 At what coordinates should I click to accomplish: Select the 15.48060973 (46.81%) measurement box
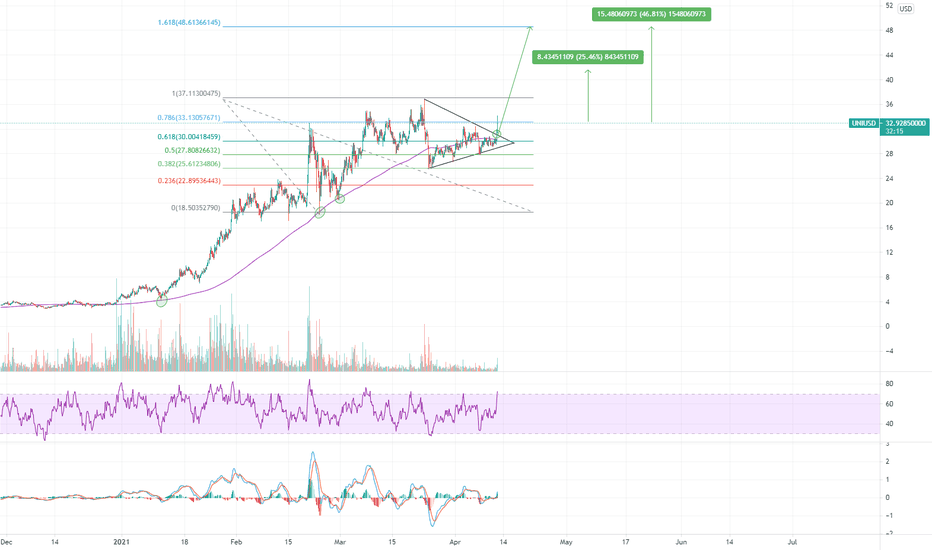(651, 14)
